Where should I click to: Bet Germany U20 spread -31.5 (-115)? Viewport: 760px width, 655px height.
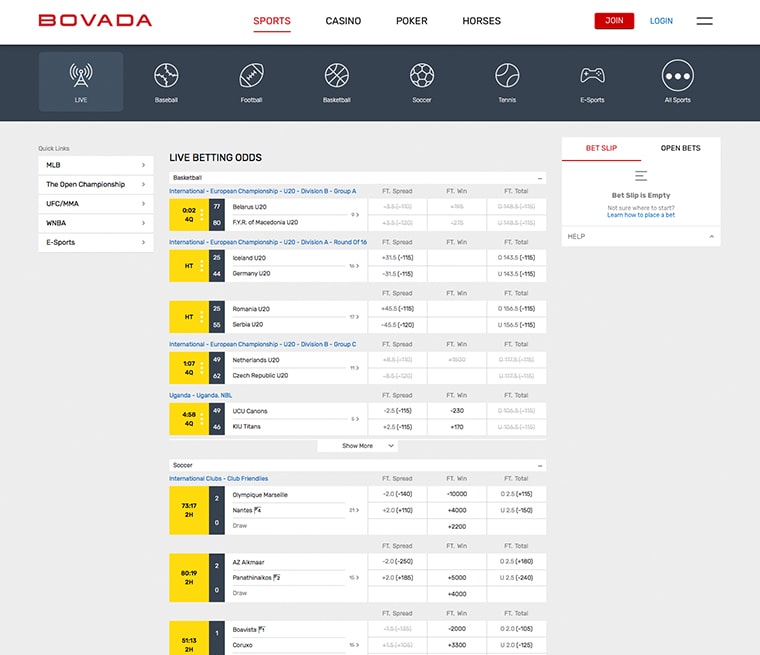397,274
